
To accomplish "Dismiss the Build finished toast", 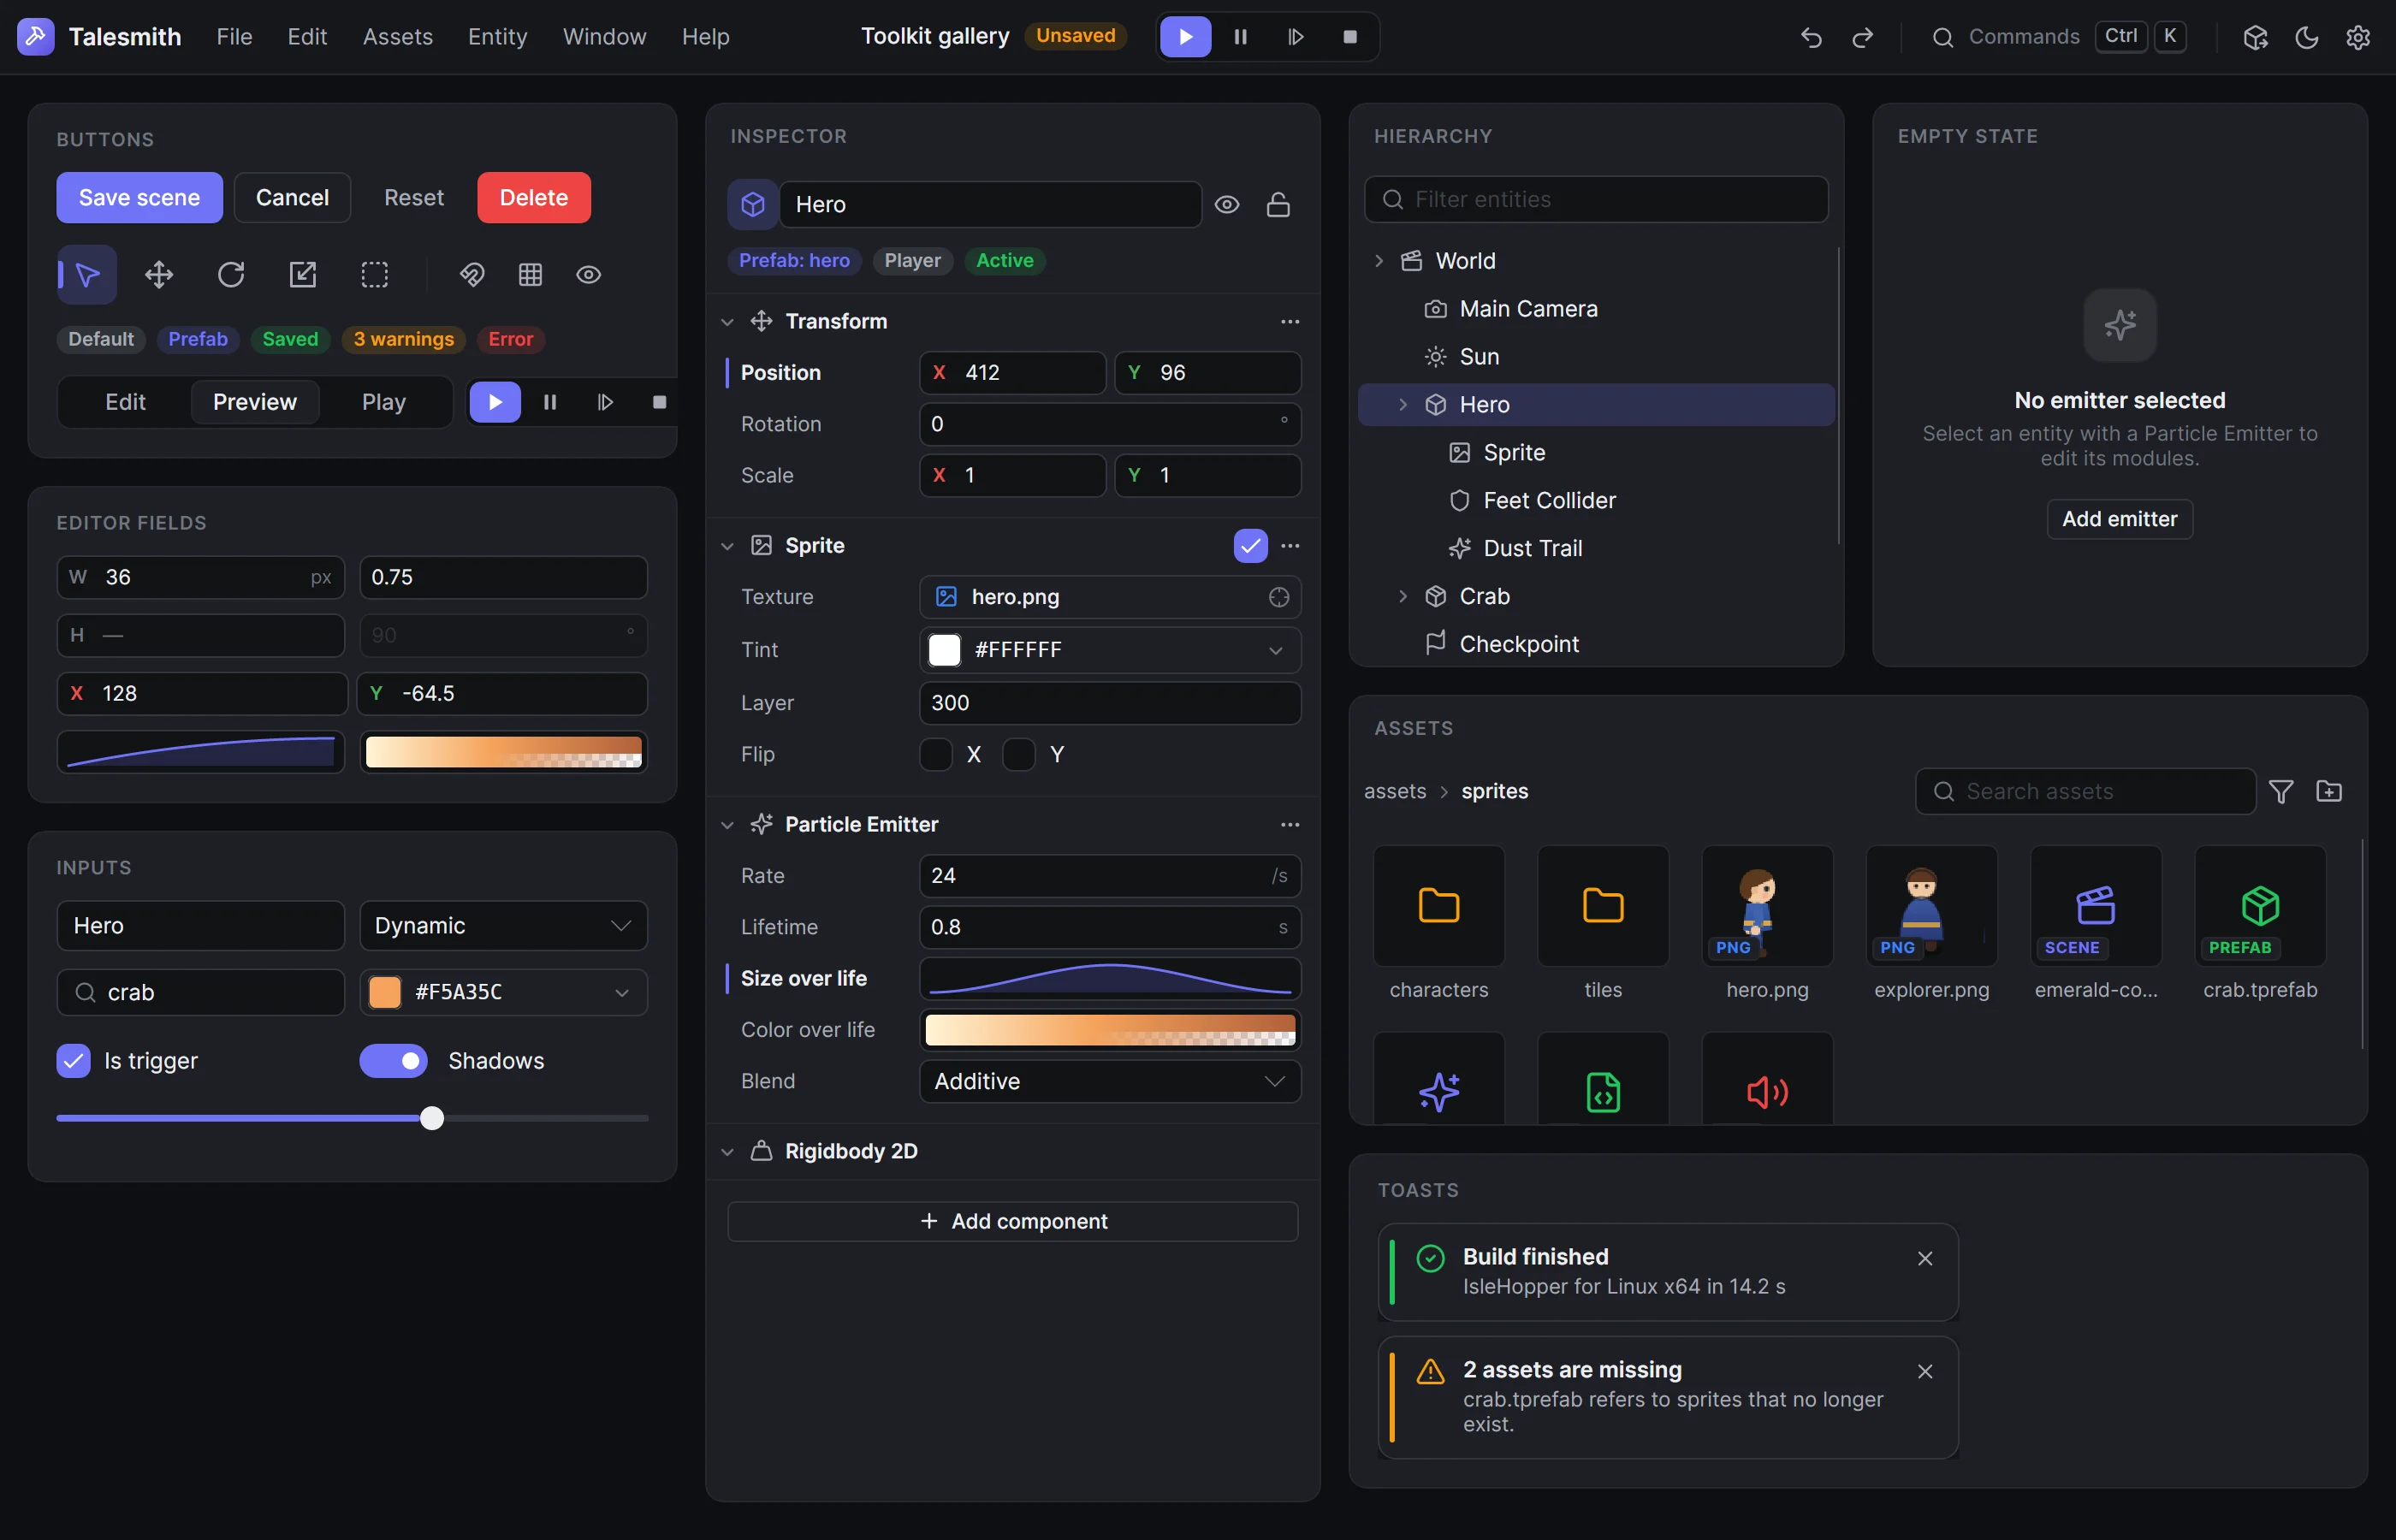I will 1925,1258.
